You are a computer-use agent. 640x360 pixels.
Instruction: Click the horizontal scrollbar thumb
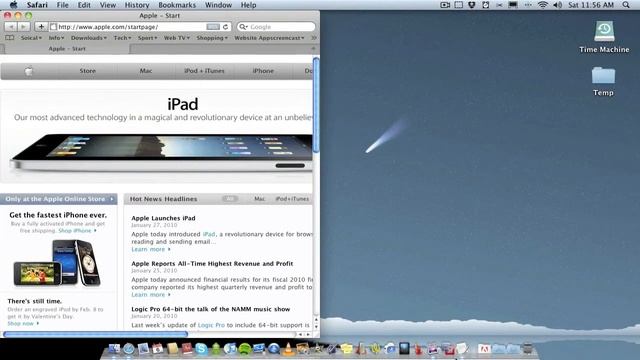point(96,334)
